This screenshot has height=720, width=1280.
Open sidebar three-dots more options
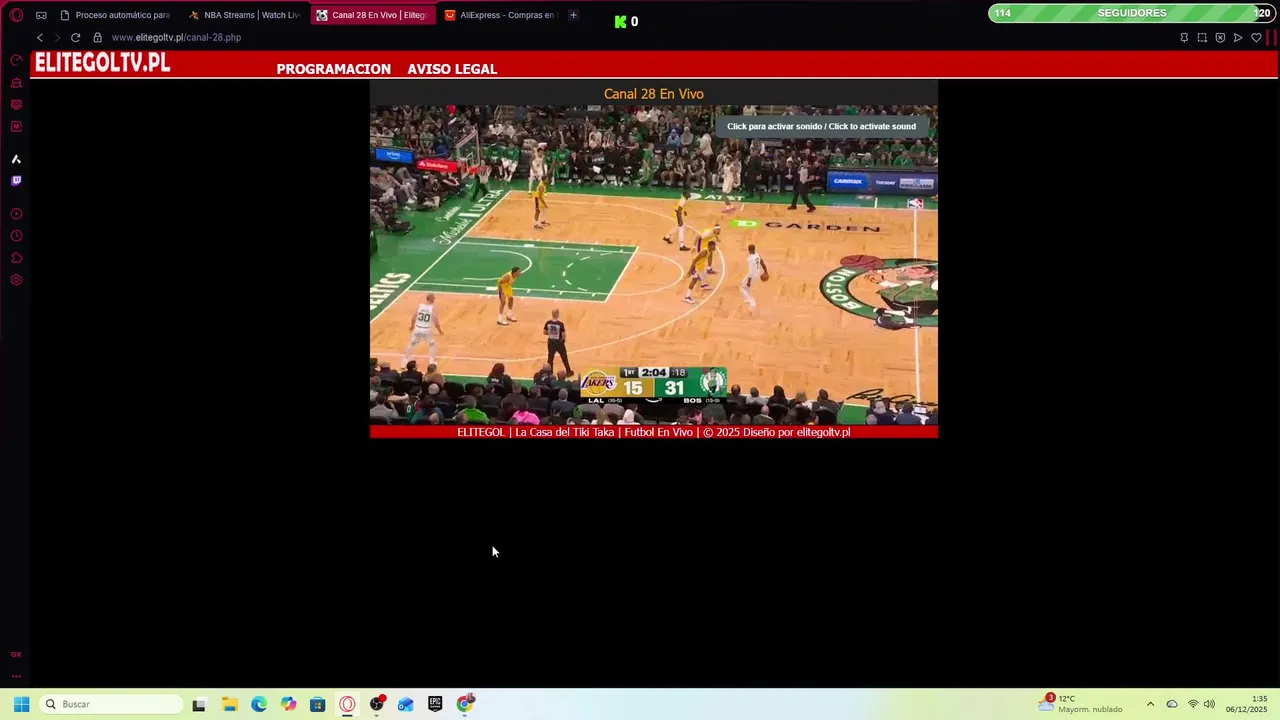(x=16, y=676)
